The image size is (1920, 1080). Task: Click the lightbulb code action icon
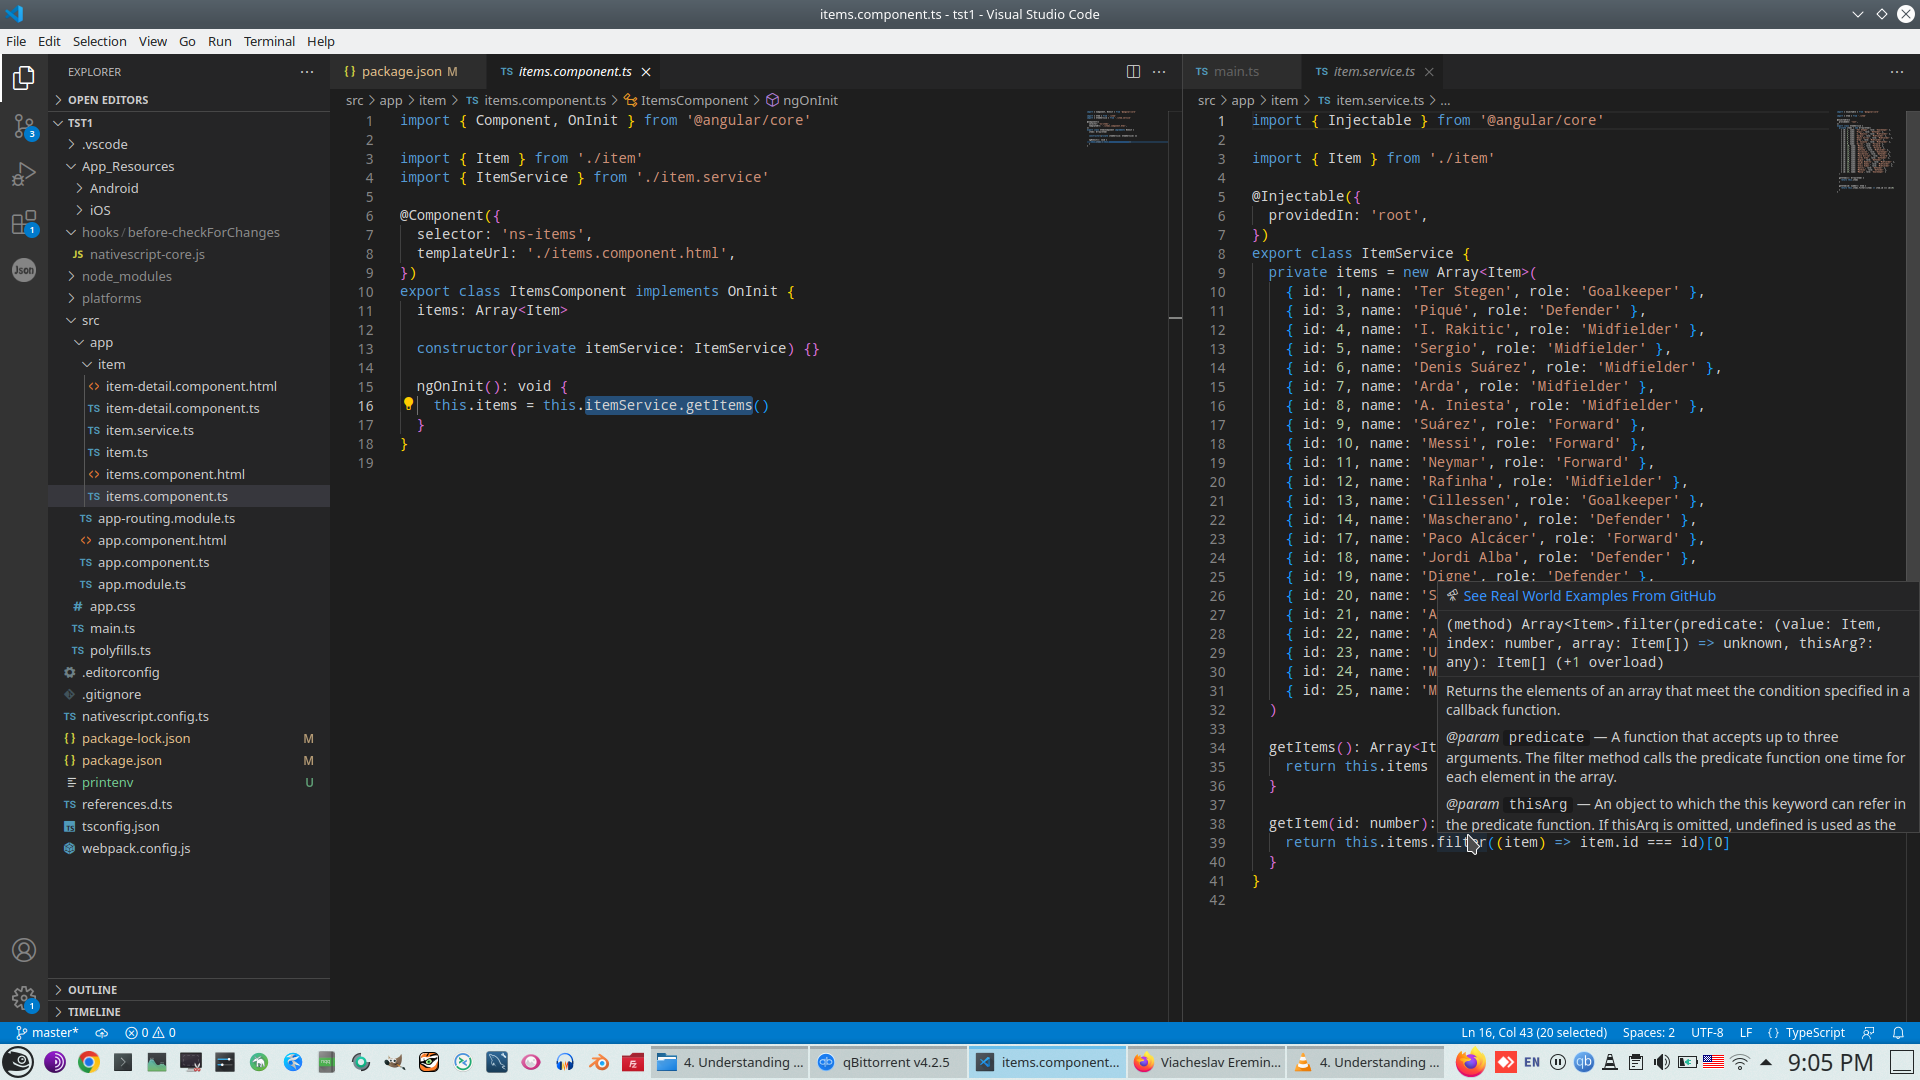click(x=408, y=405)
